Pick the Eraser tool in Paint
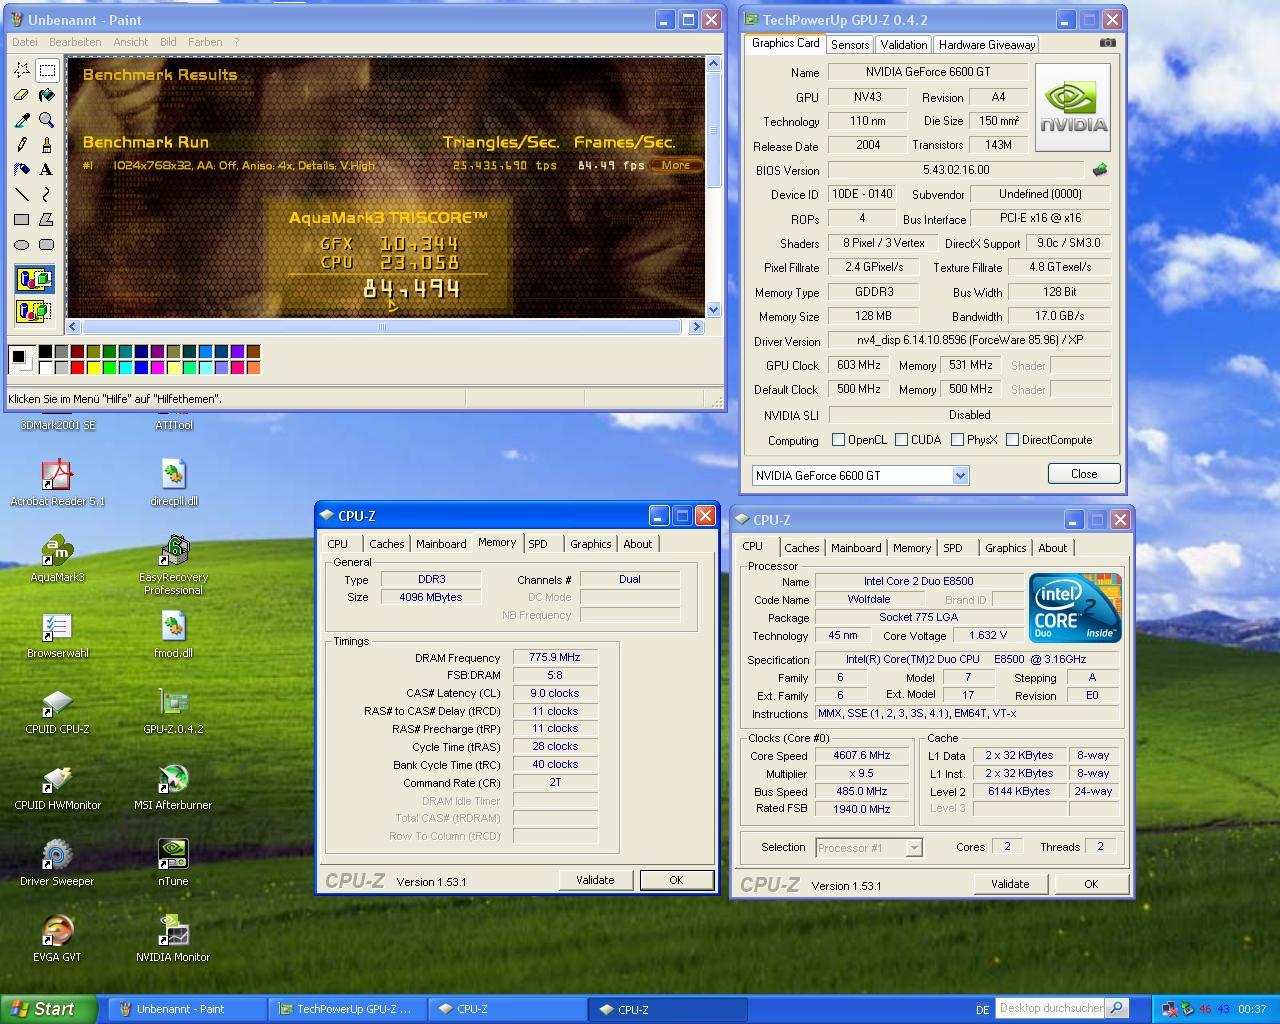 pos(21,95)
